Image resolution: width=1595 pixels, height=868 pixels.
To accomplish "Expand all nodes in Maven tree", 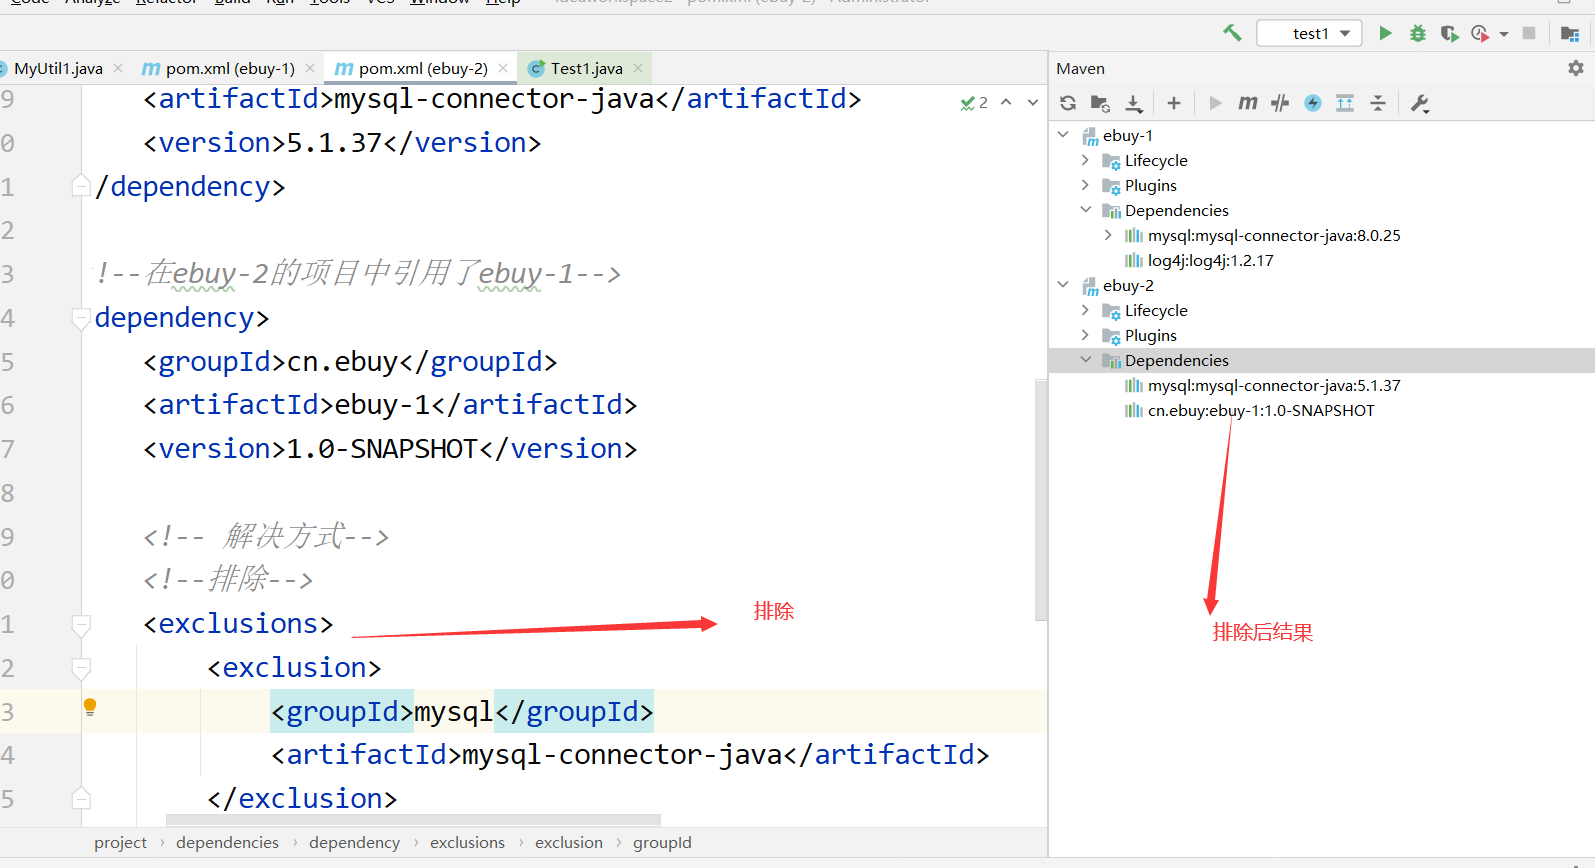I will click(x=1345, y=103).
